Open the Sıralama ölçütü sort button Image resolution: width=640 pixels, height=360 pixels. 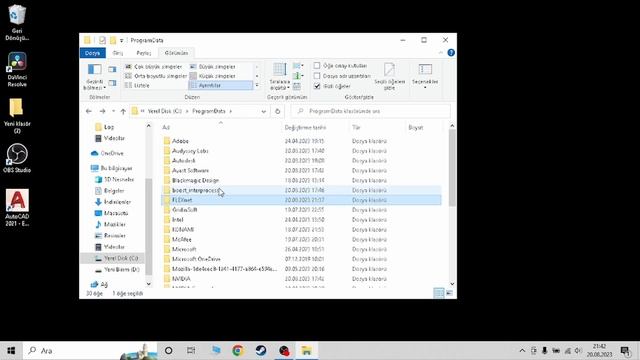280,76
